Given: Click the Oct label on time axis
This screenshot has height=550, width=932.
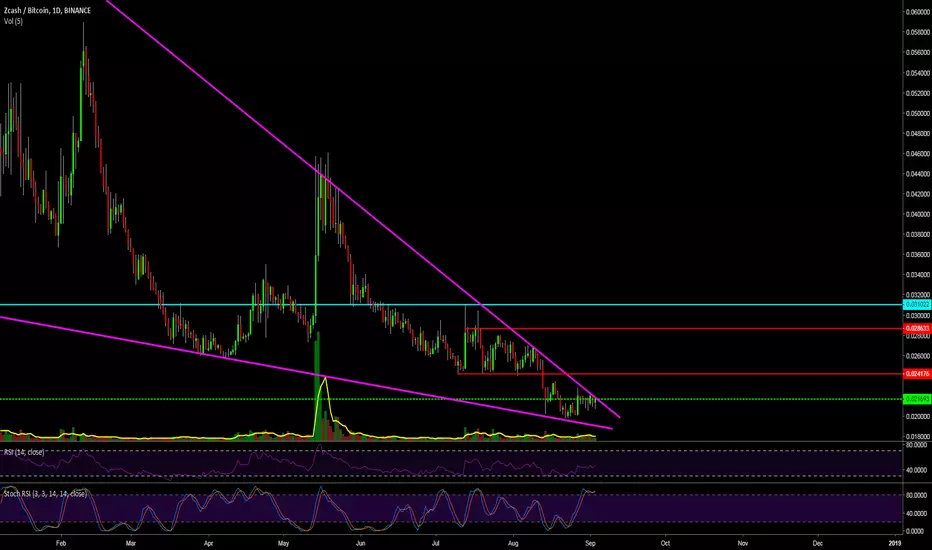Looking at the screenshot, I should coord(666,543).
